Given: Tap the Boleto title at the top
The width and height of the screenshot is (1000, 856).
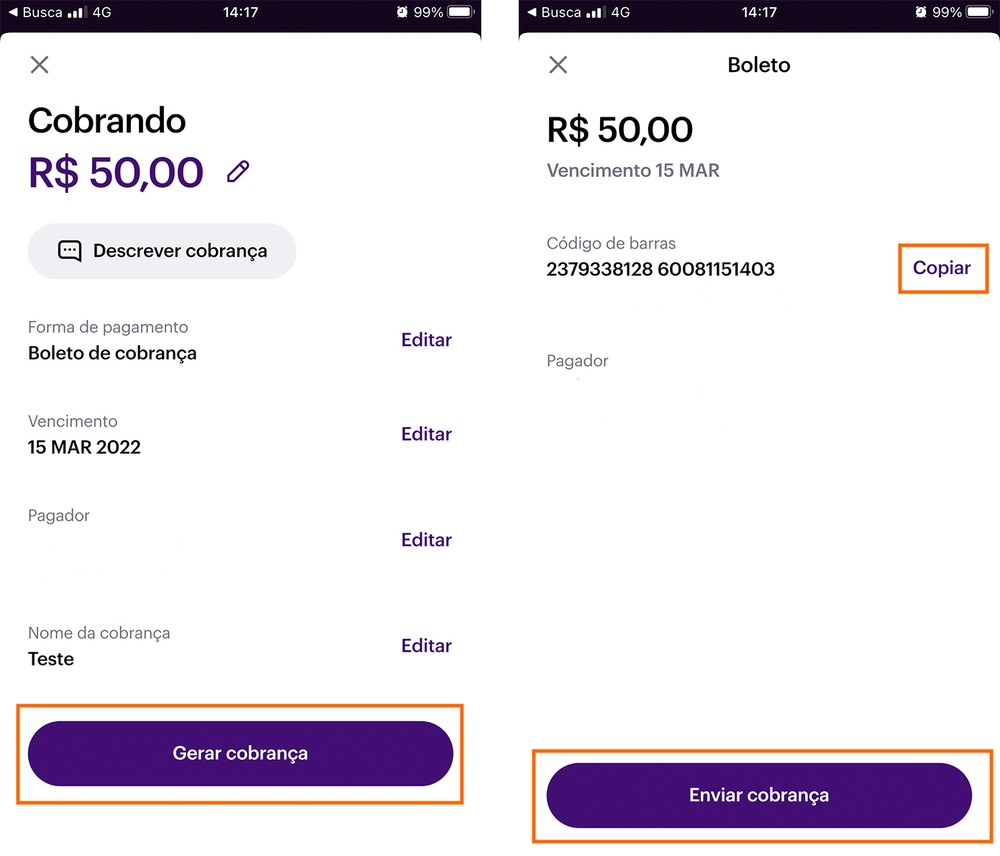Looking at the screenshot, I should [x=758, y=65].
